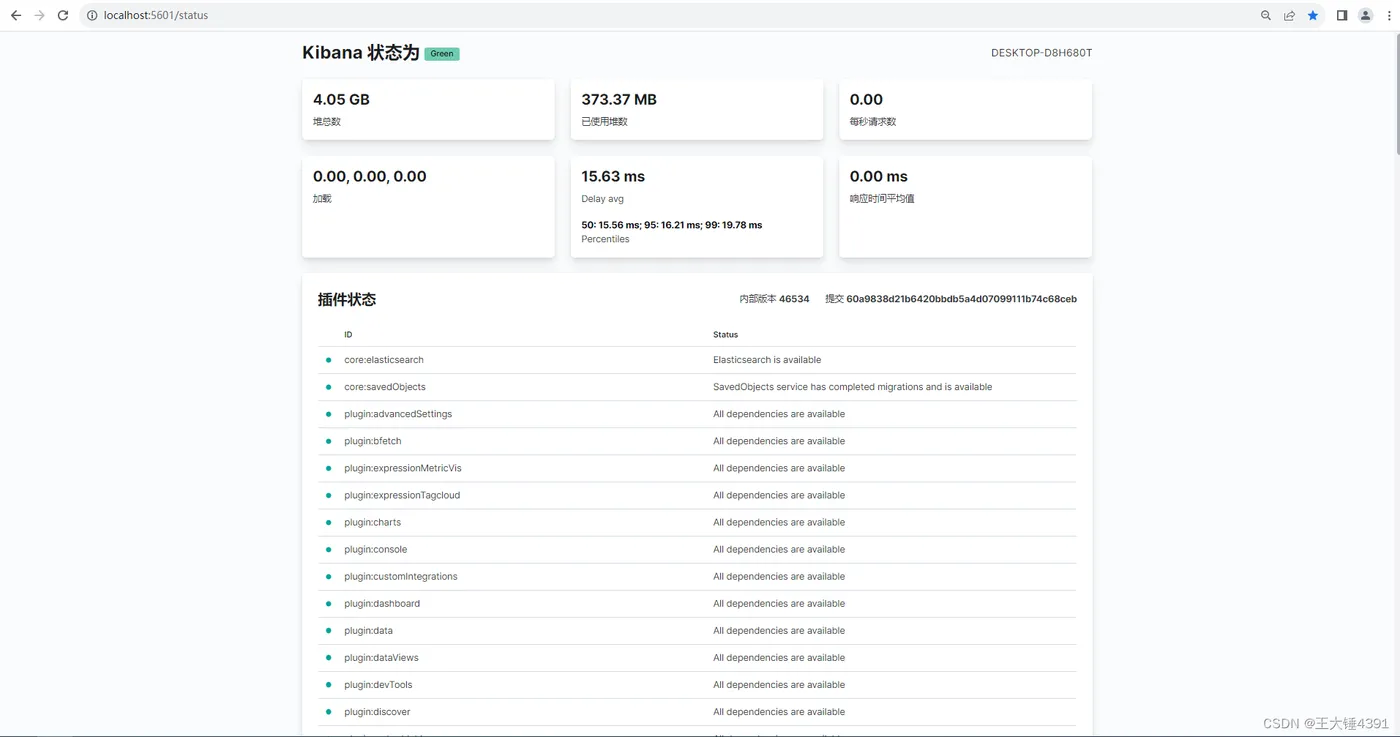Select the core:savedObjects row ID

pyautogui.click(x=385, y=387)
